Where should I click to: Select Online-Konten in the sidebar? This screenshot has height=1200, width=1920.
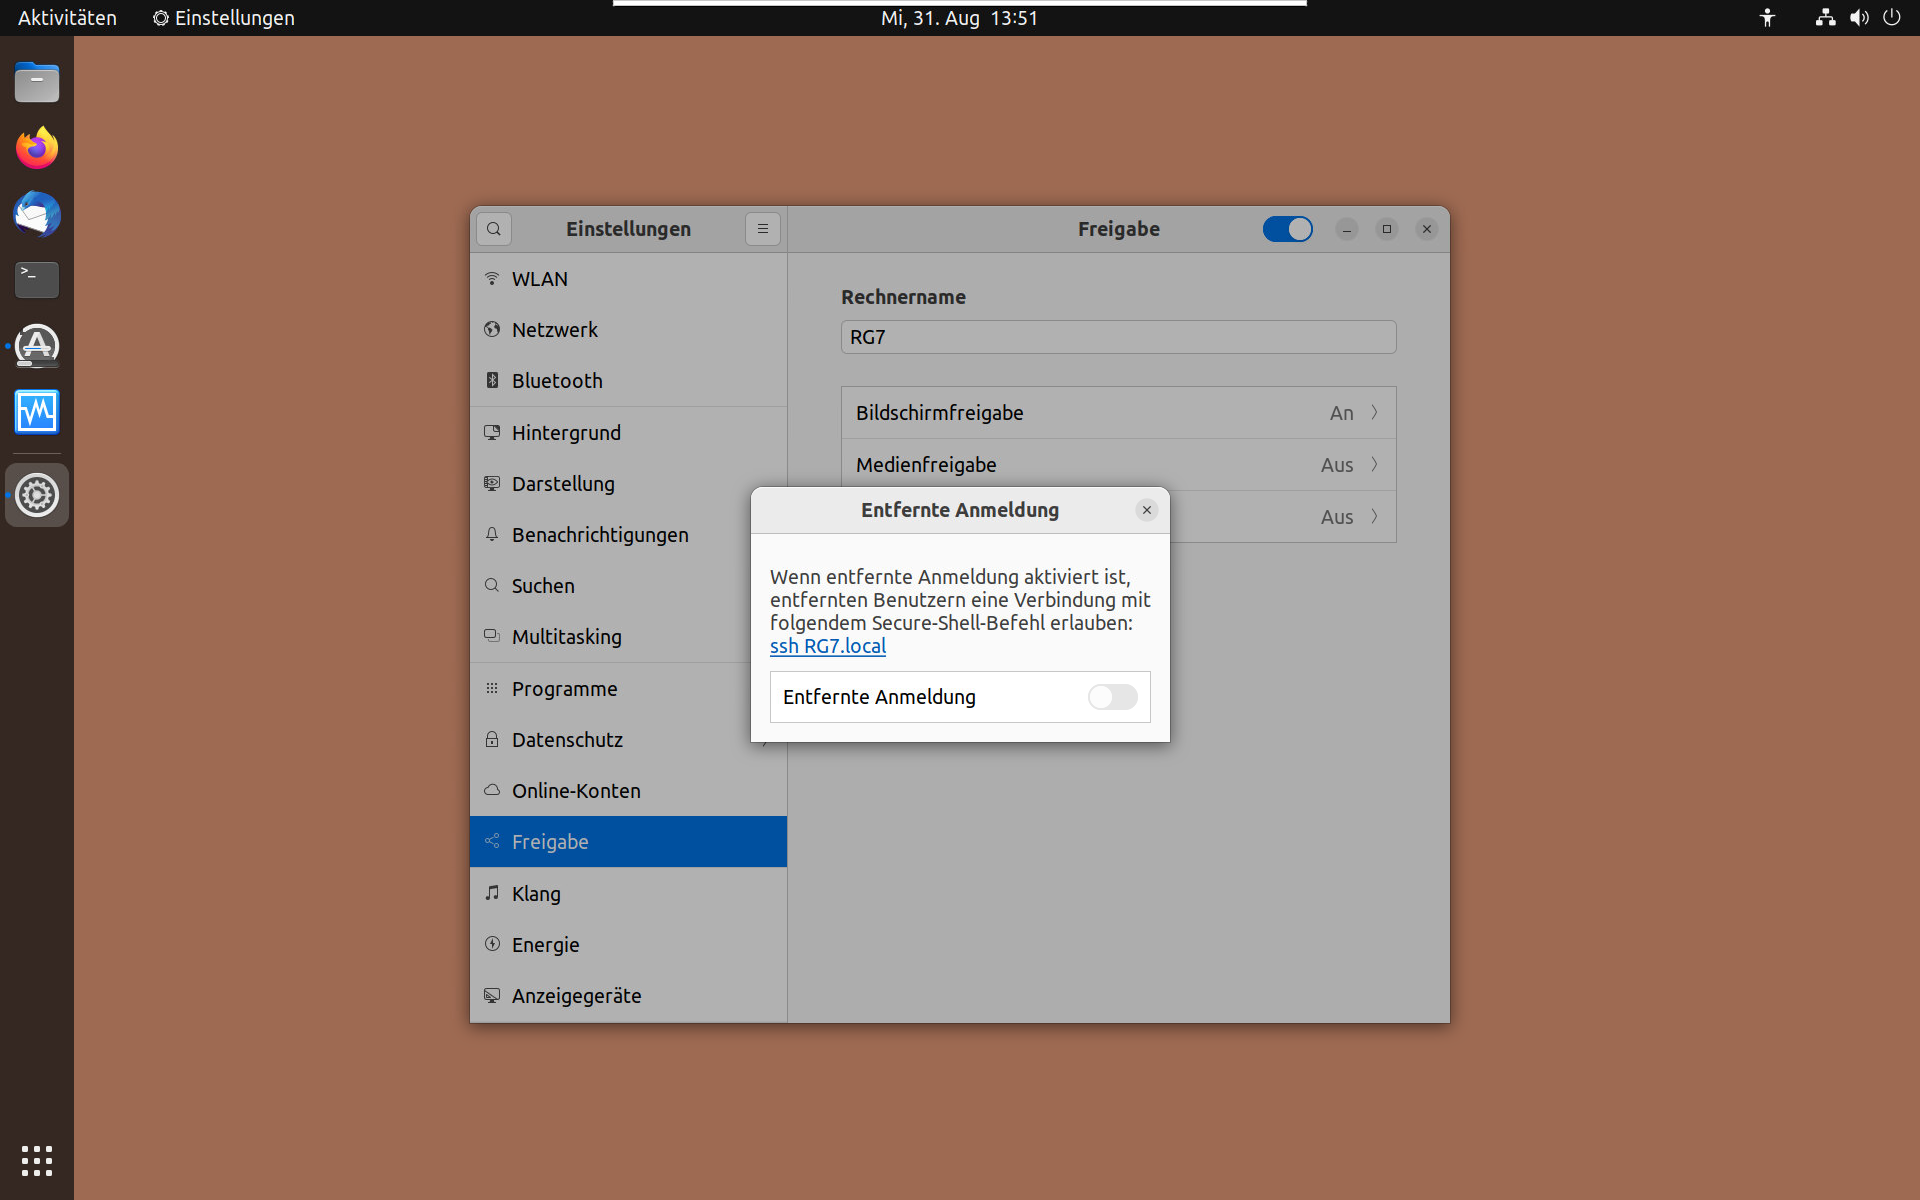coord(576,791)
